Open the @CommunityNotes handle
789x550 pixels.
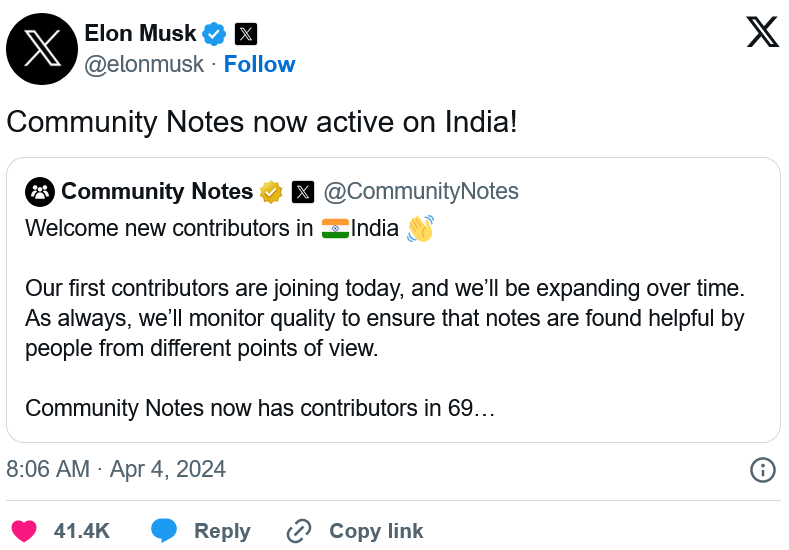pyautogui.click(x=421, y=192)
